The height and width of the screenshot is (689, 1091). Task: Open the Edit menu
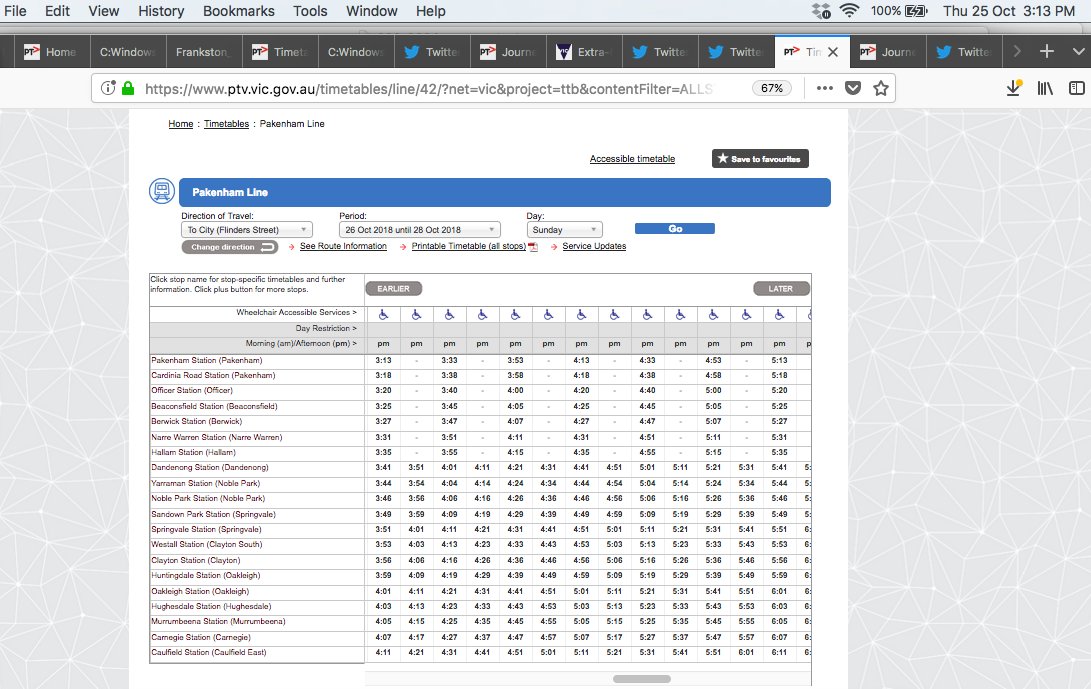[57, 11]
